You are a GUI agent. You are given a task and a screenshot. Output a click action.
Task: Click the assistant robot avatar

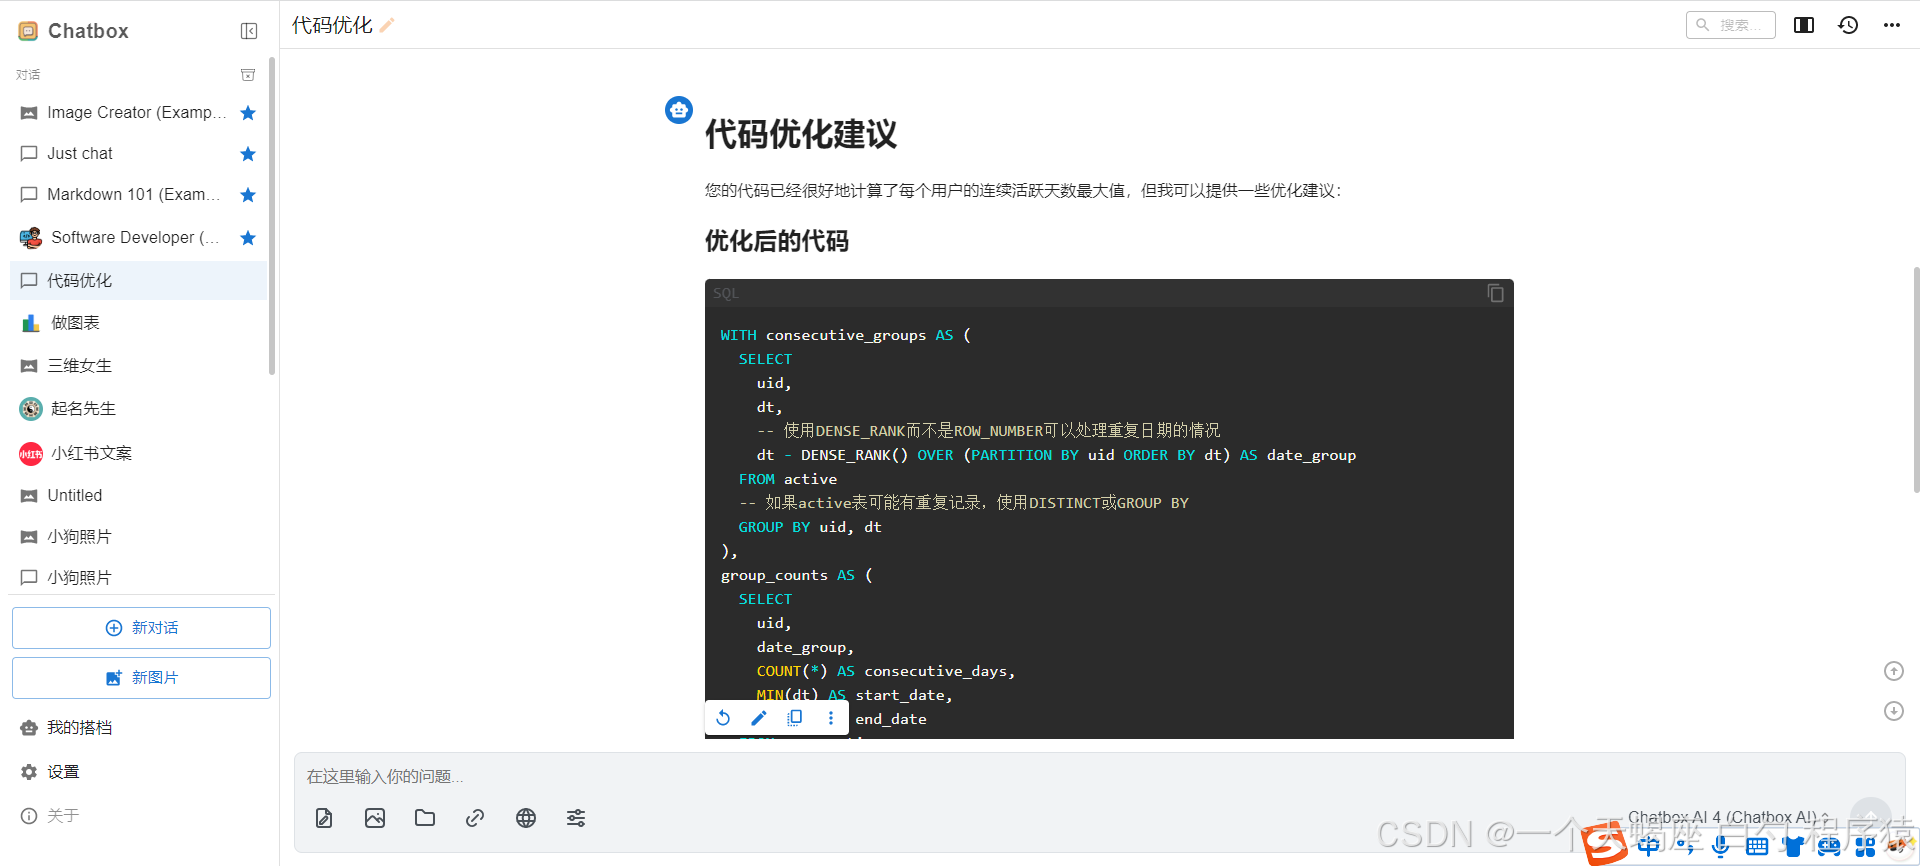click(x=679, y=110)
